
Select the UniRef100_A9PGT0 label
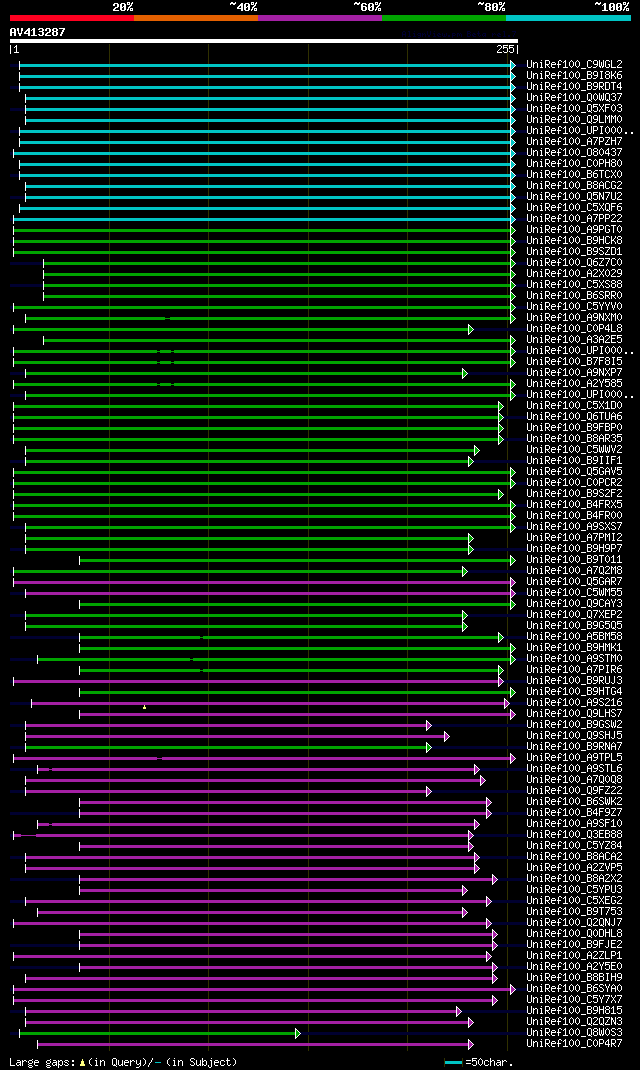[574, 230]
